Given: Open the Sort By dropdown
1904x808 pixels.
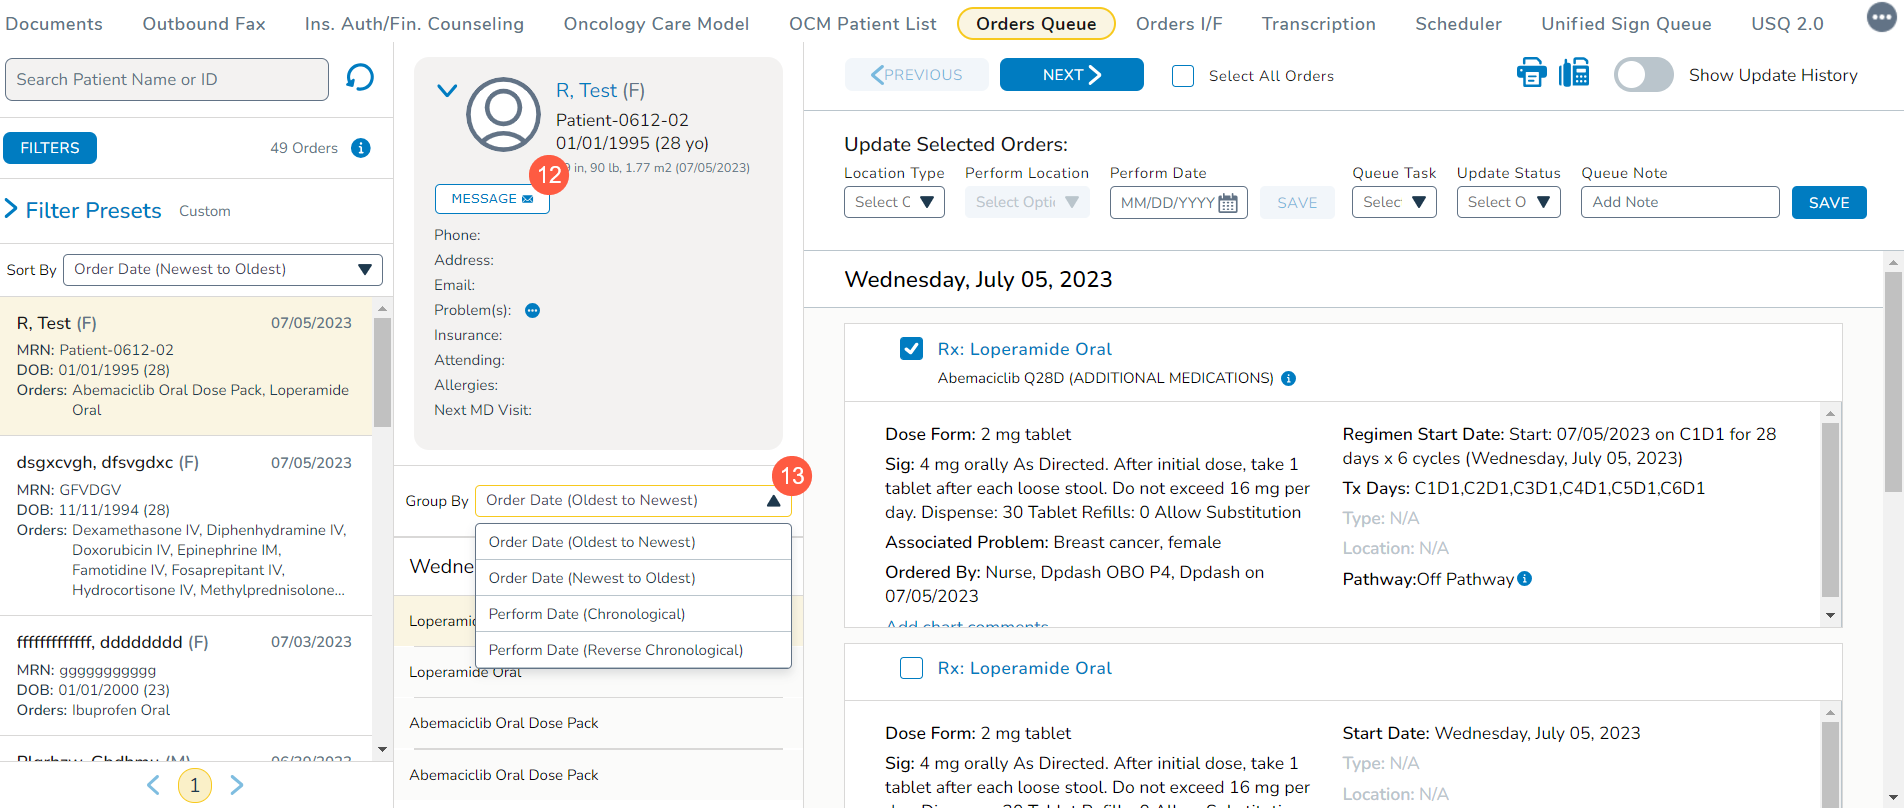Looking at the screenshot, I should (222, 270).
